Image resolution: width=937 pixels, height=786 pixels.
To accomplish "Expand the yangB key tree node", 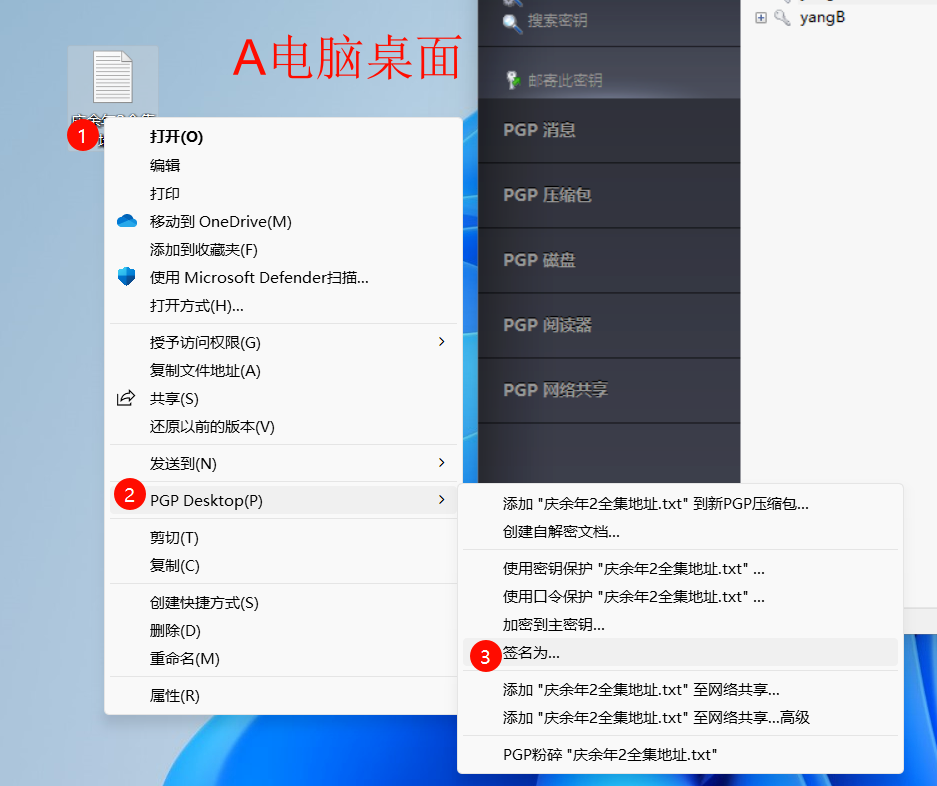I will click(x=761, y=17).
